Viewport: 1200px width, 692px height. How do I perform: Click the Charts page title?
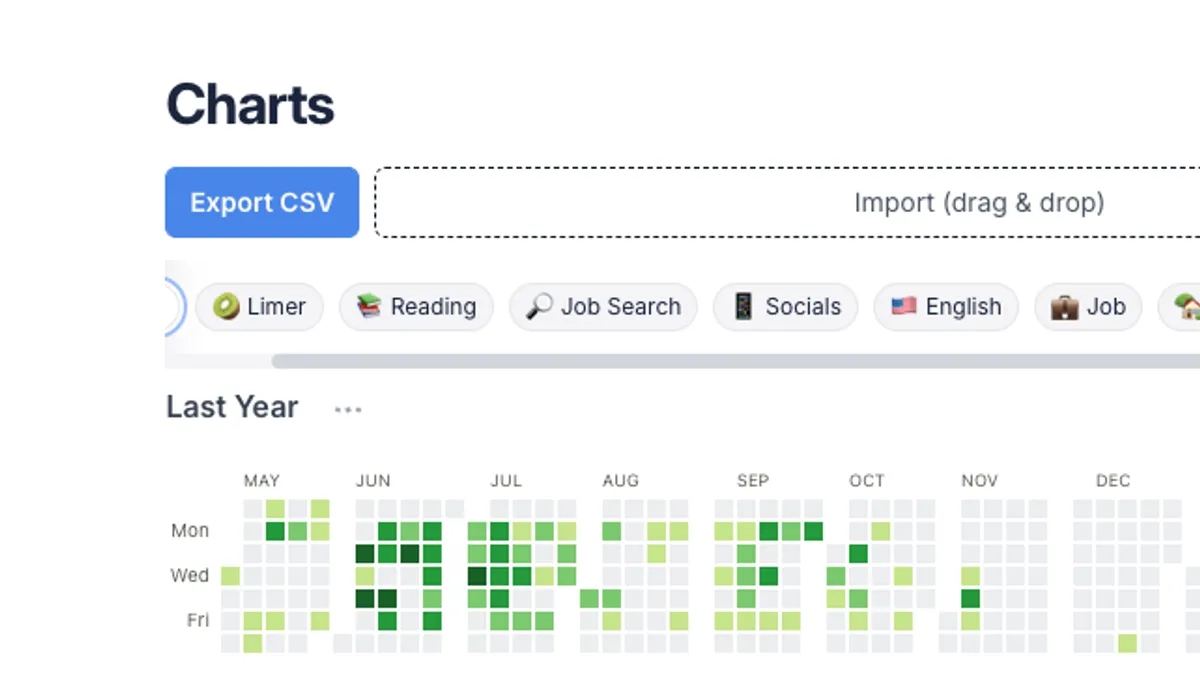[250, 104]
